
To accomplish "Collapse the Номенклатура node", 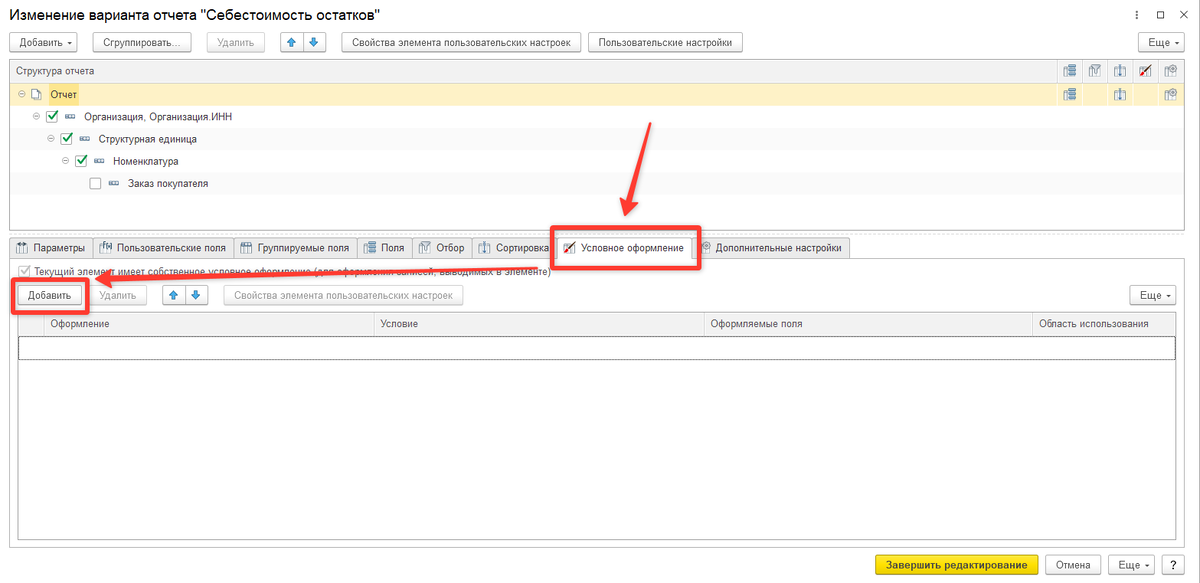I will [66, 161].
